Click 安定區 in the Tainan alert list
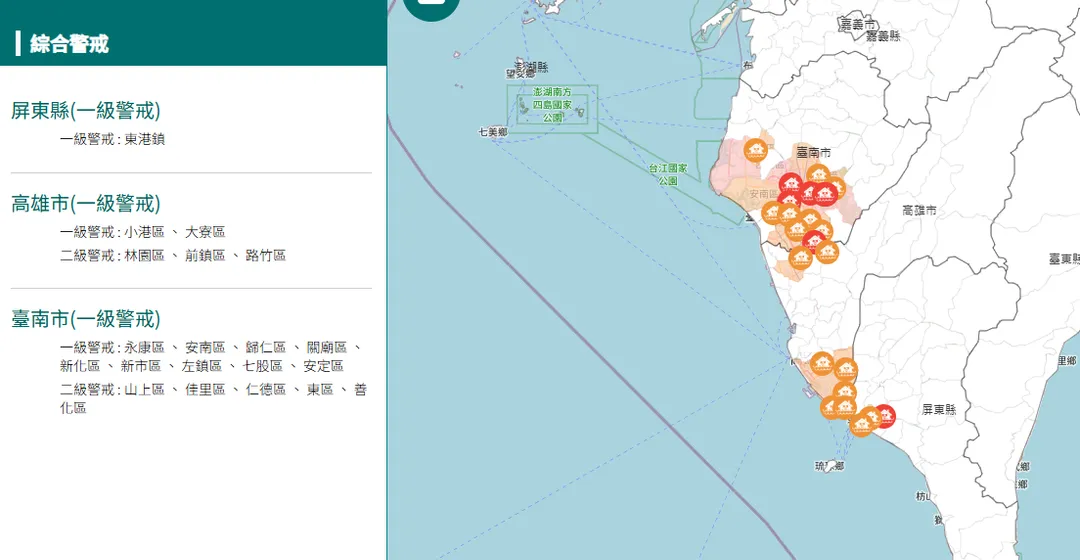The height and width of the screenshot is (560, 1080). (x=323, y=366)
